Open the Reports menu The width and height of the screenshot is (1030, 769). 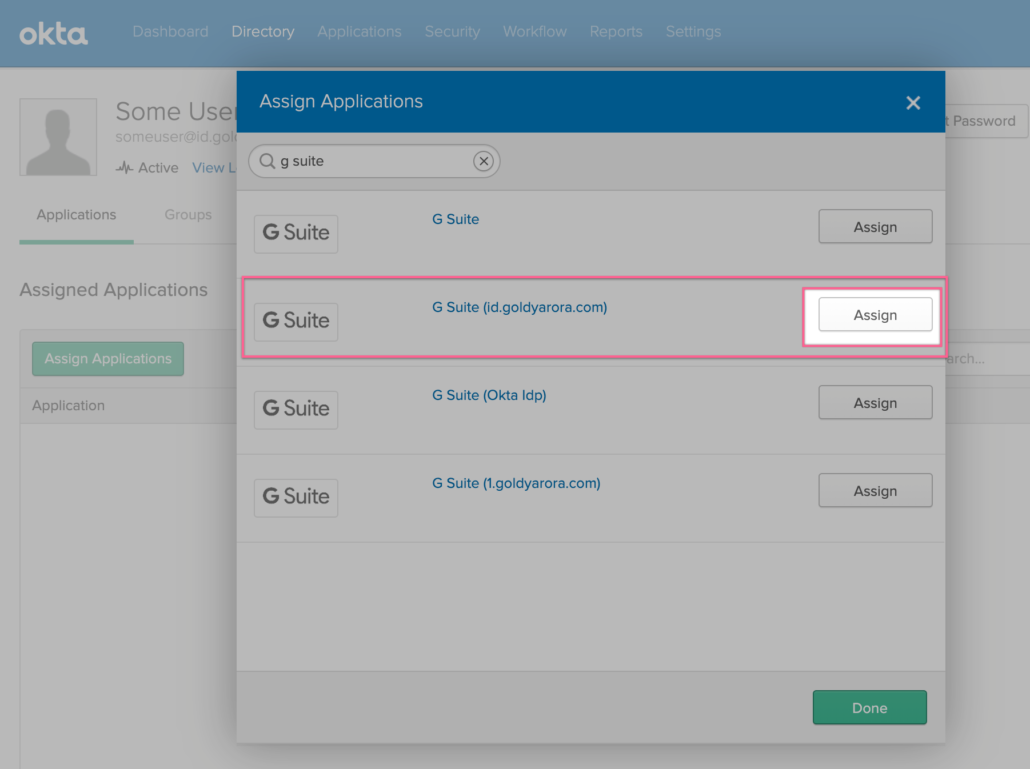(616, 32)
